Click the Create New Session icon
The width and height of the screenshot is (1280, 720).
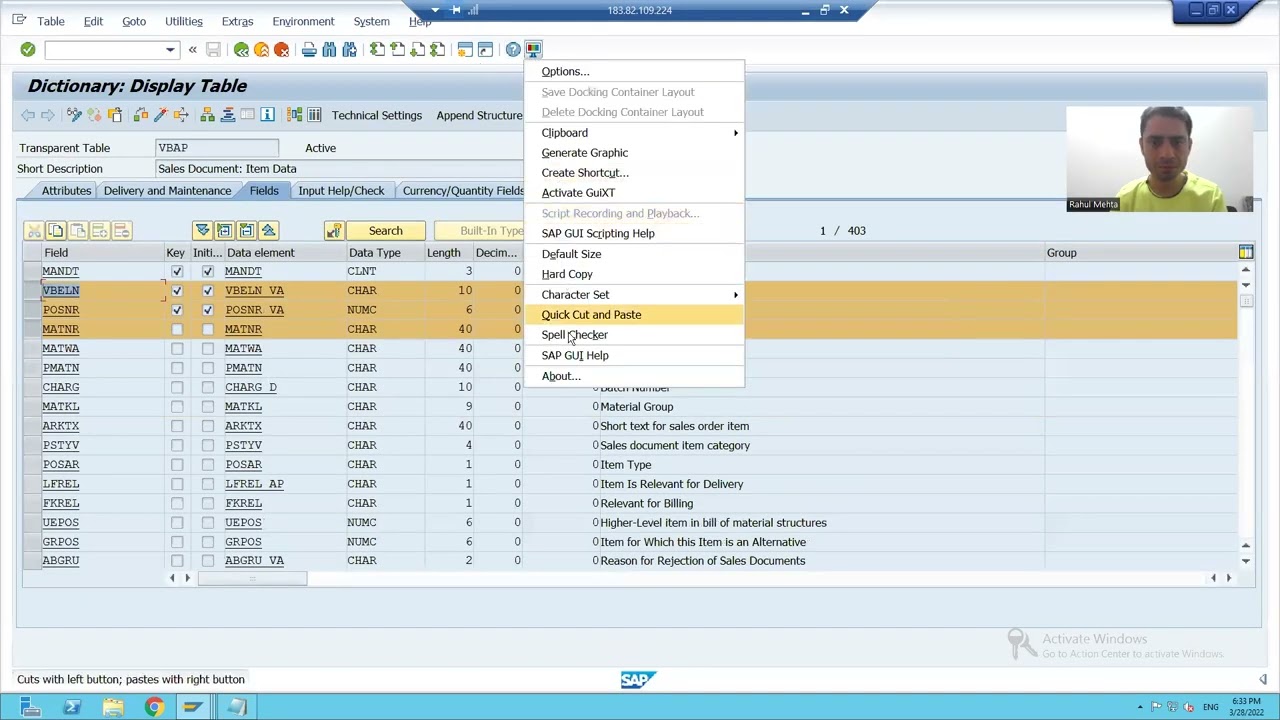(x=465, y=49)
